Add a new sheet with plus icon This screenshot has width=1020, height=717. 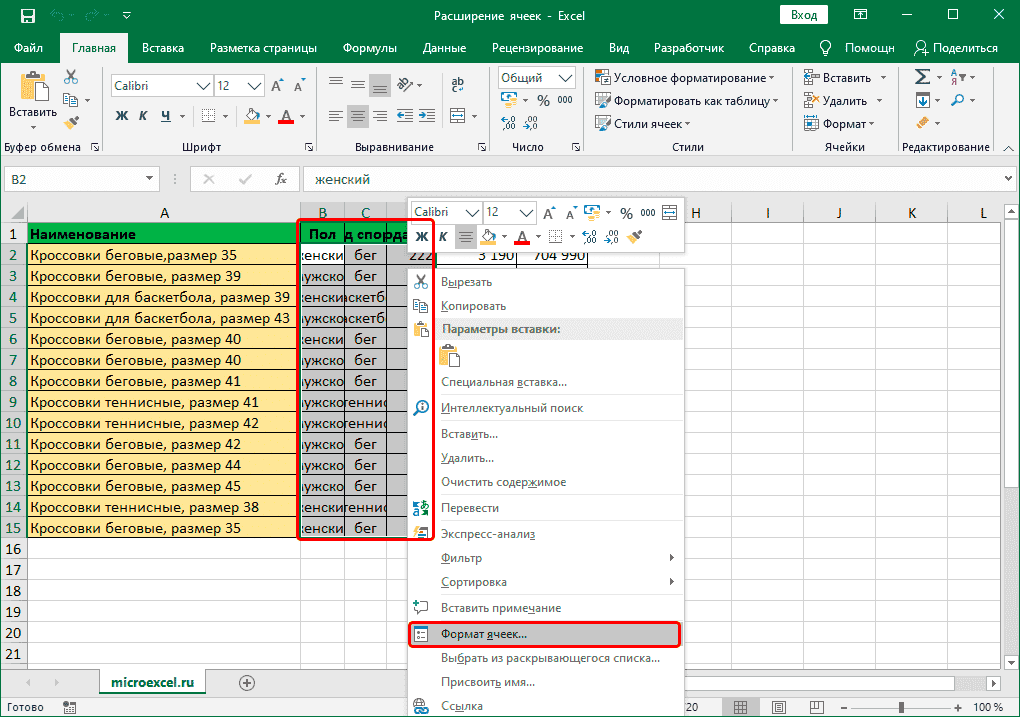246,682
